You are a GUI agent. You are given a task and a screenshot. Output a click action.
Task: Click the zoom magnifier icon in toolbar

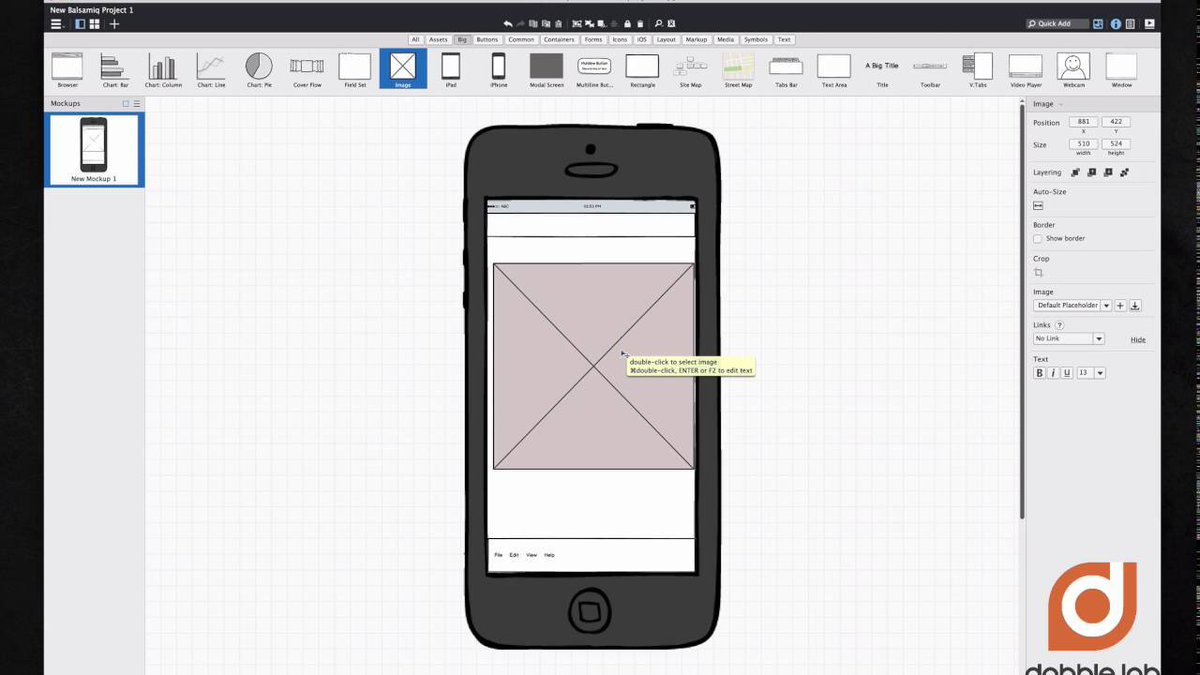(659, 23)
